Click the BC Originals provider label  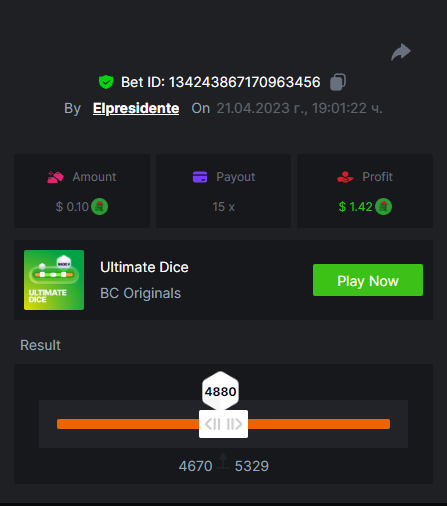coord(140,293)
